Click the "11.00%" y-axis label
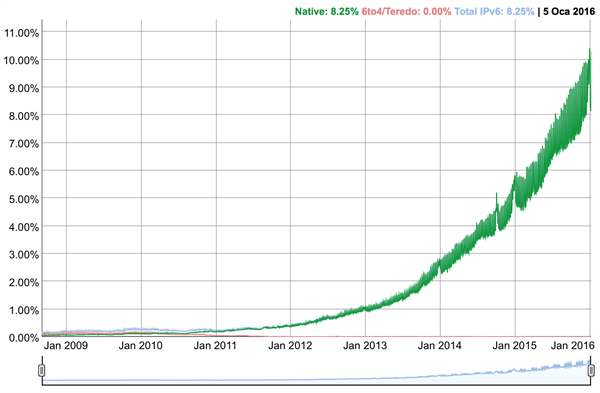The image size is (600, 393). 21,33
